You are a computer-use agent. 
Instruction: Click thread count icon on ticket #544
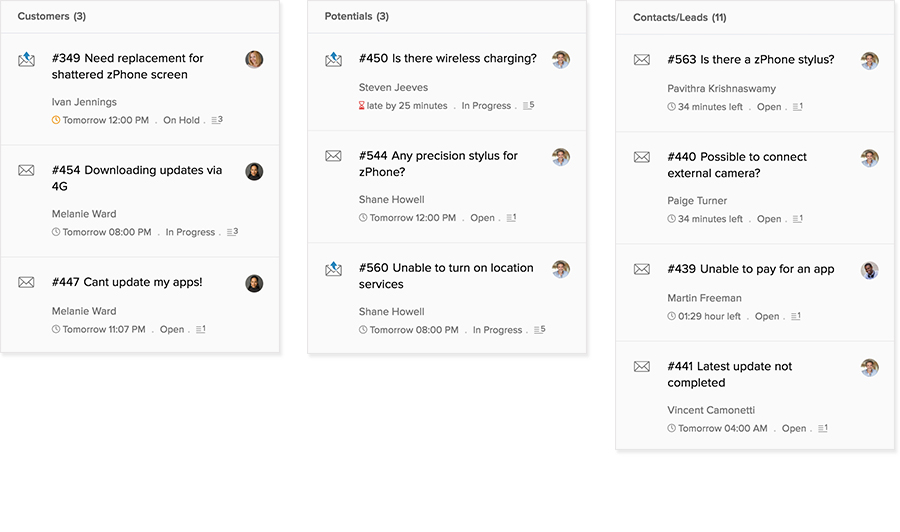pos(511,218)
